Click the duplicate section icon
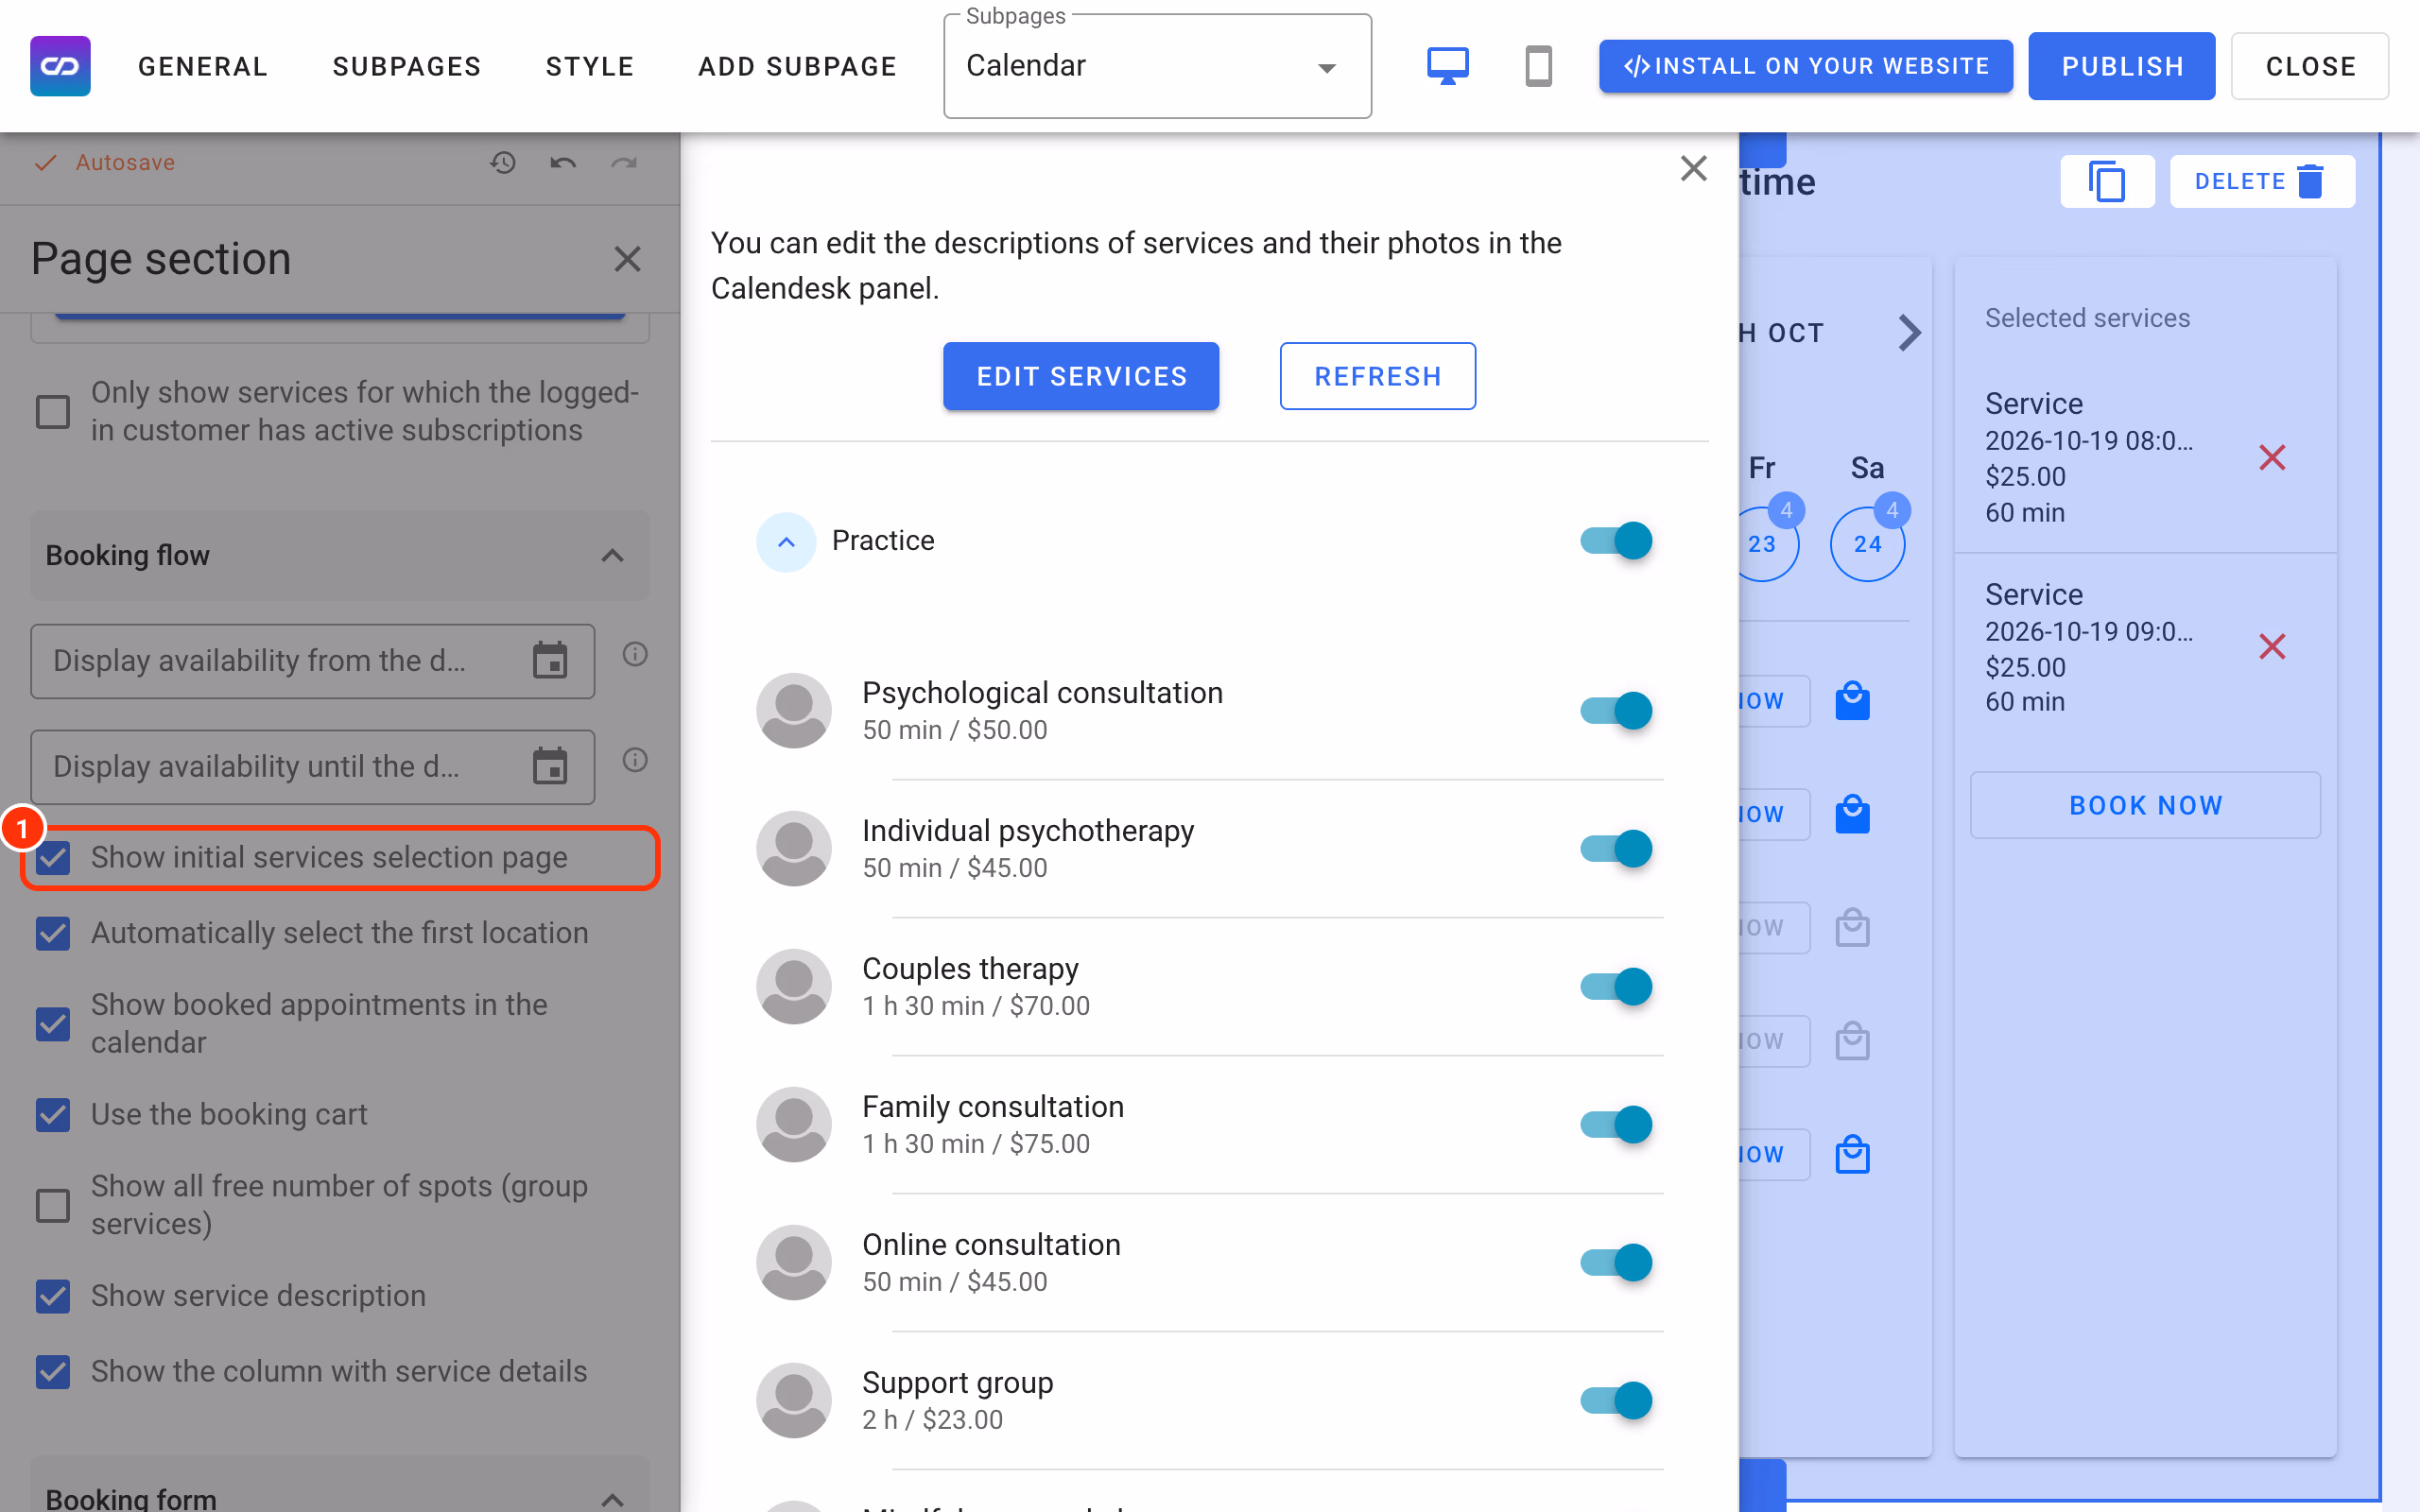Screen dimensions: 2420x1512 pos(2107,182)
